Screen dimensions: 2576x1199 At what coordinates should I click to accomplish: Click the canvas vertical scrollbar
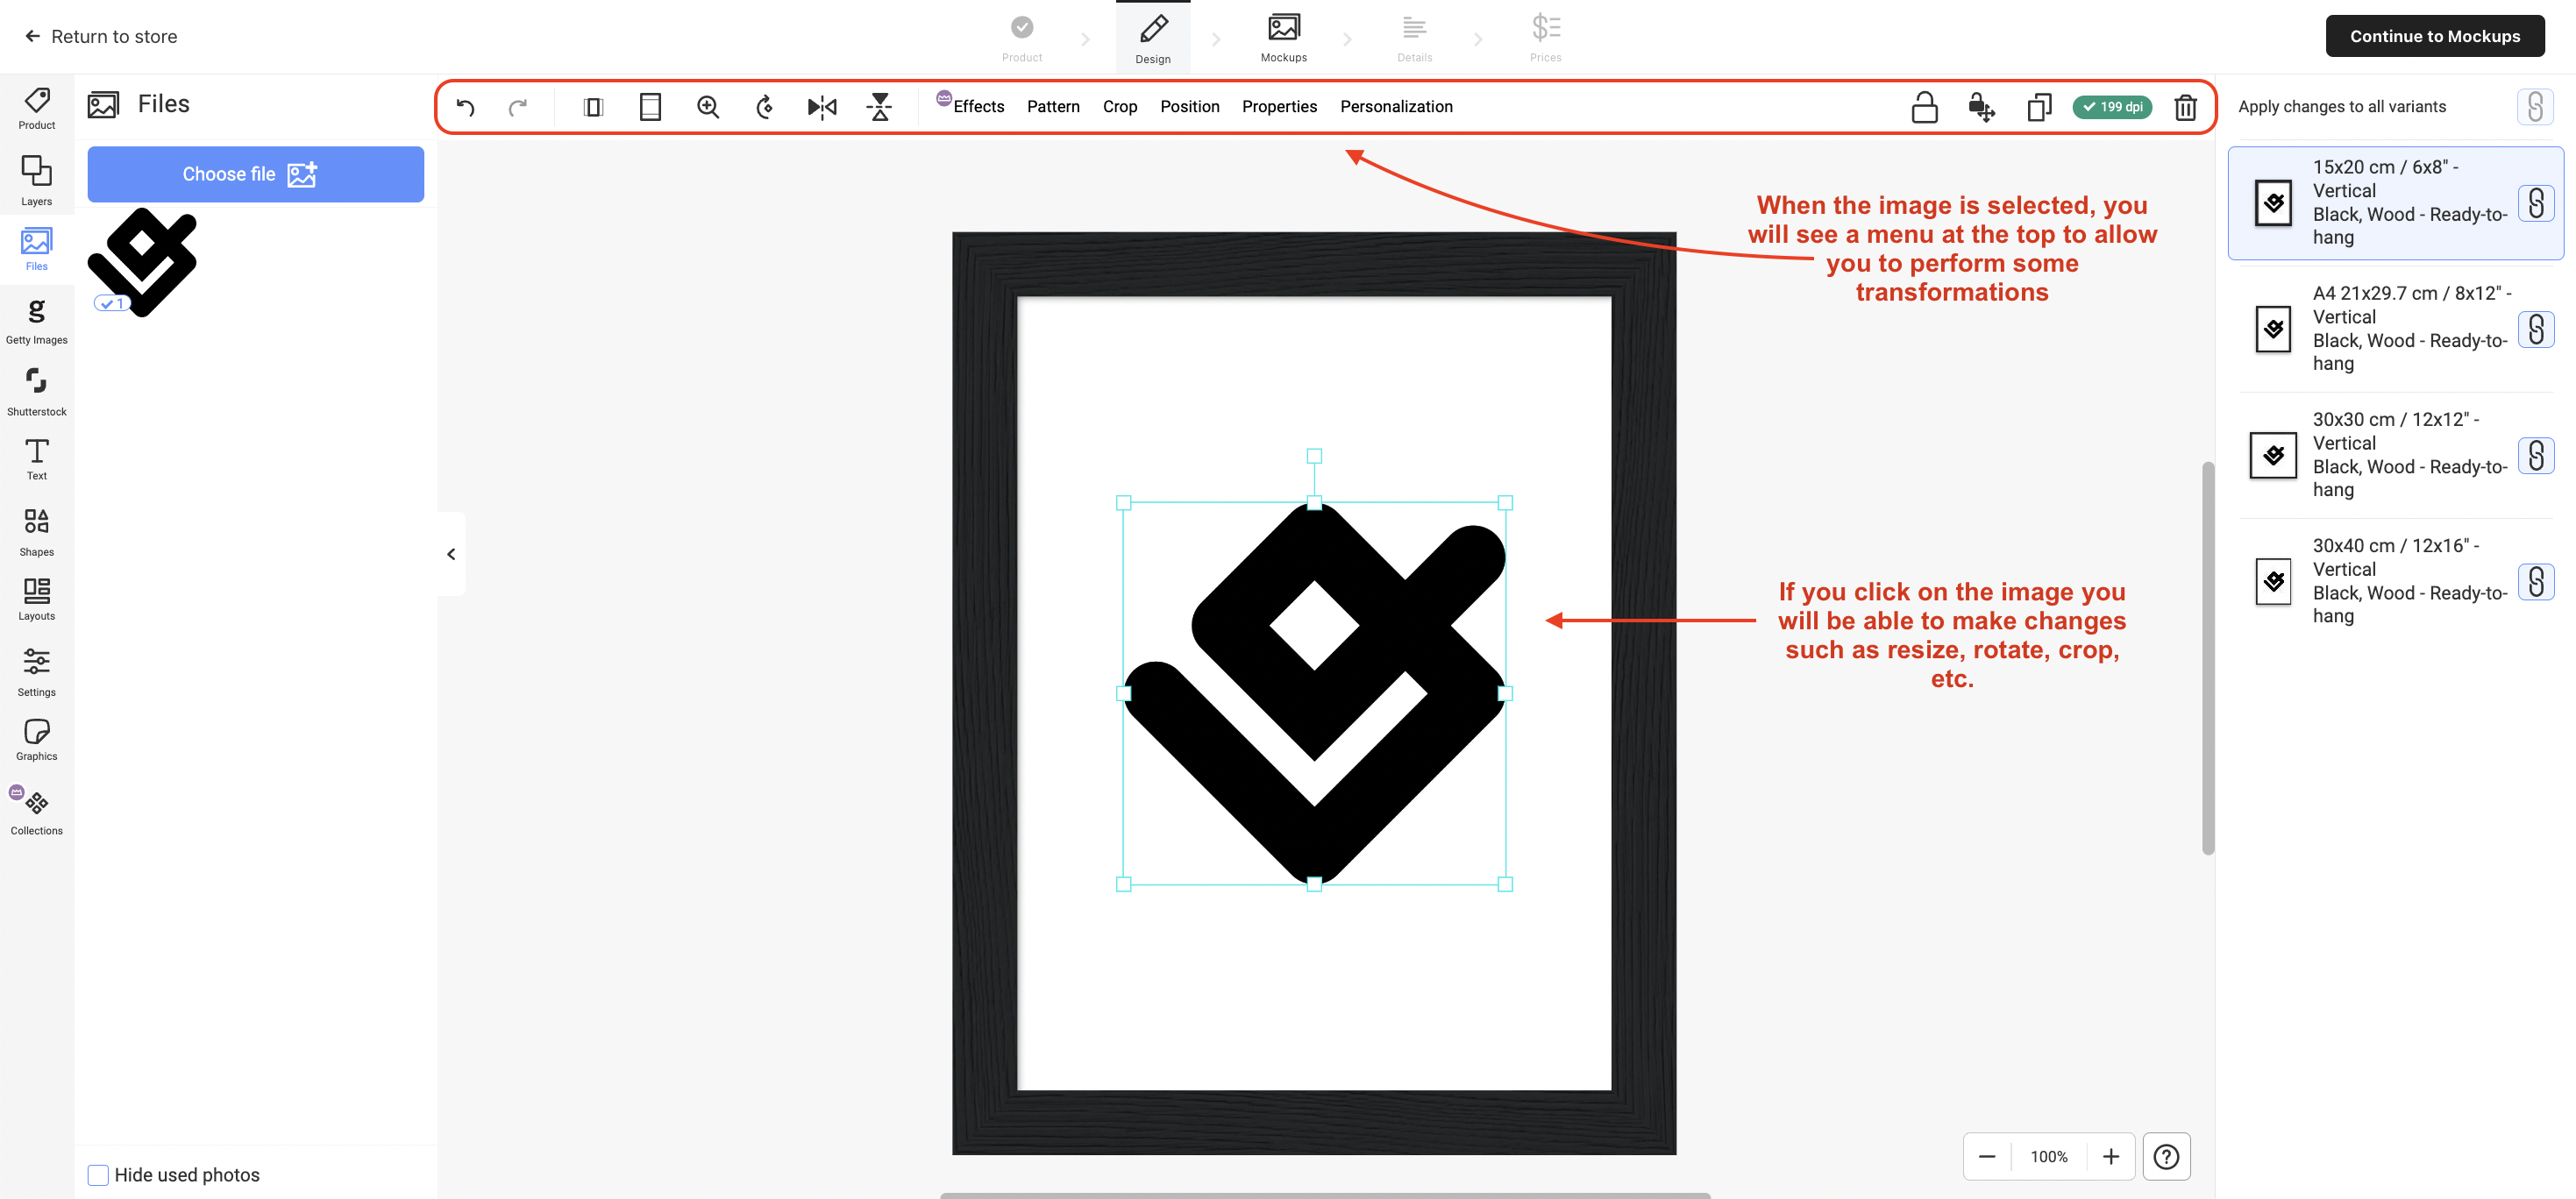pos(2208,658)
